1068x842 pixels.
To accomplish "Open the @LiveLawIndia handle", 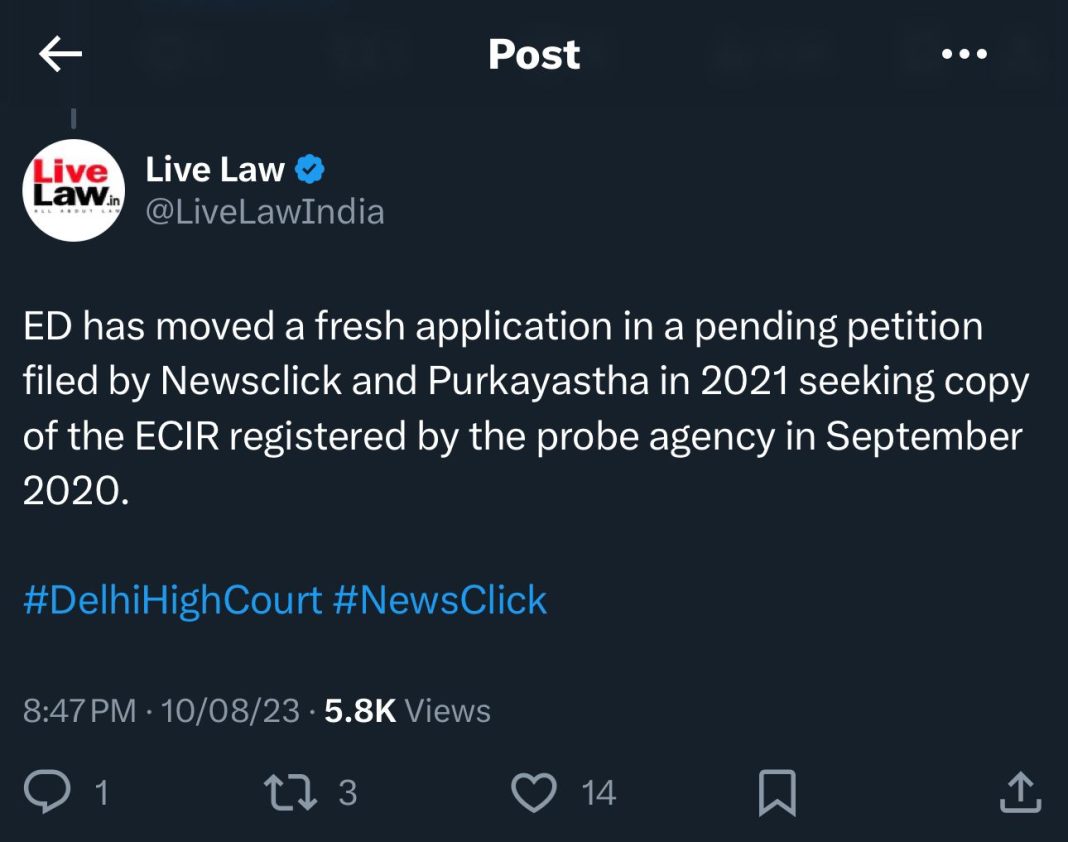I will point(265,212).
